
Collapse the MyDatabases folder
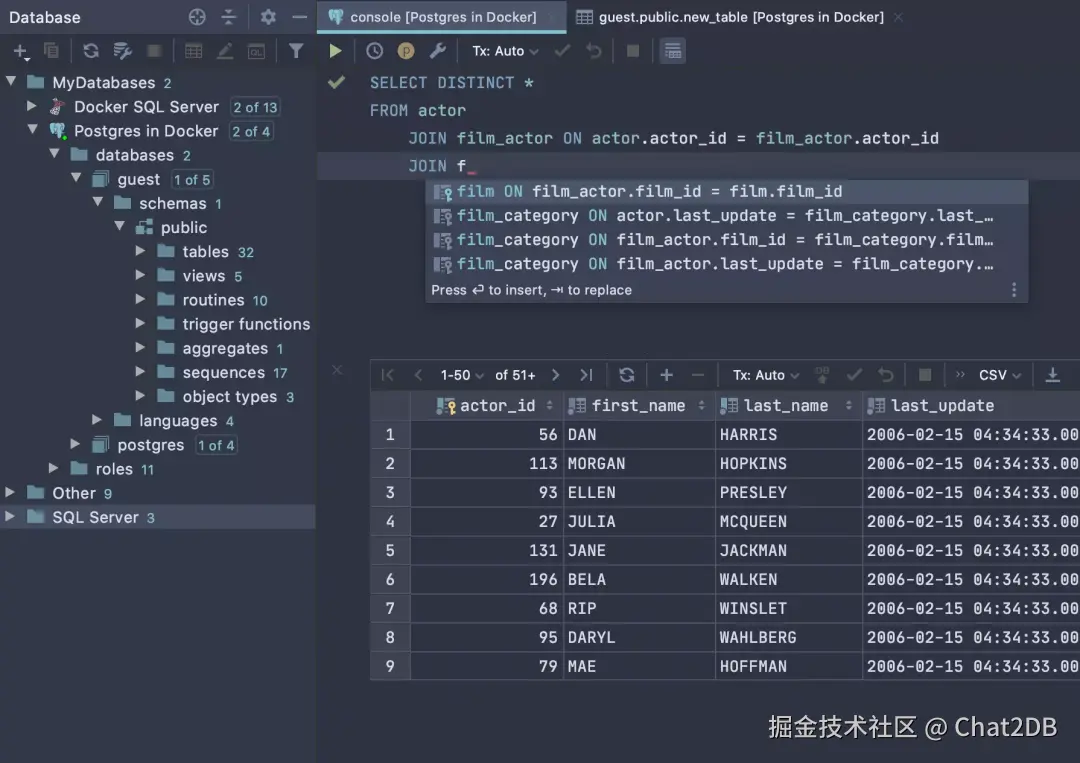[x=11, y=81]
